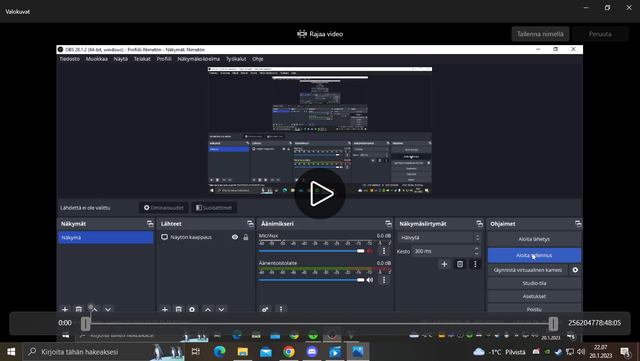Delete scene with Näkymät trash icon
Image resolution: width=640 pixels, height=361 pixels.
pyautogui.click(x=79, y=309)
